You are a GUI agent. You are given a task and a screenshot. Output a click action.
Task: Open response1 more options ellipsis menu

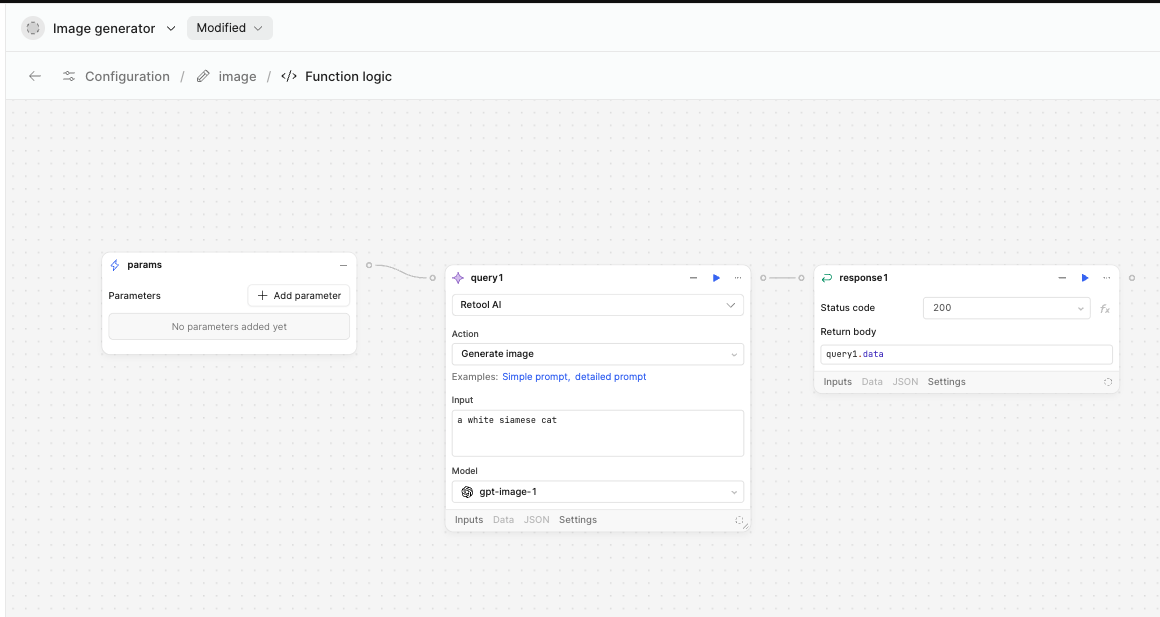click(1107, 278)
